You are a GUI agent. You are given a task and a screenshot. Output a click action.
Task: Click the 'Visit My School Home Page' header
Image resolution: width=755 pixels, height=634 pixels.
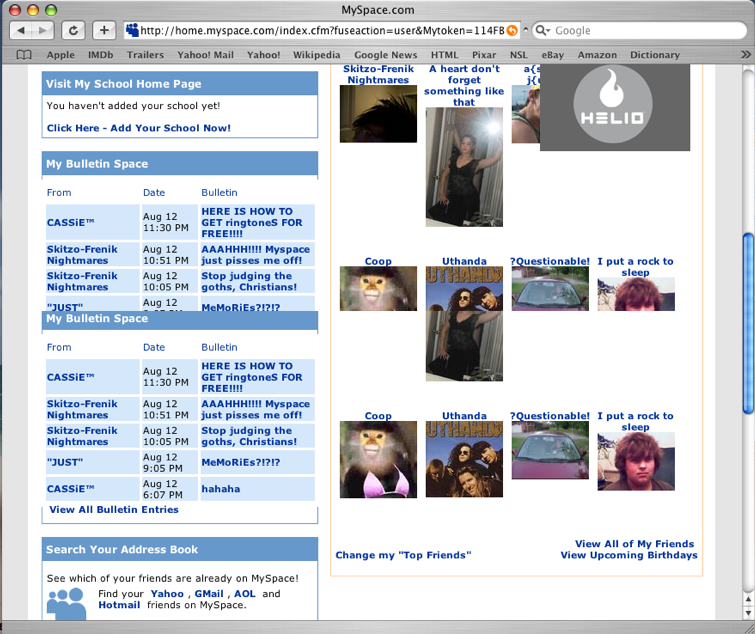(180, 84)
